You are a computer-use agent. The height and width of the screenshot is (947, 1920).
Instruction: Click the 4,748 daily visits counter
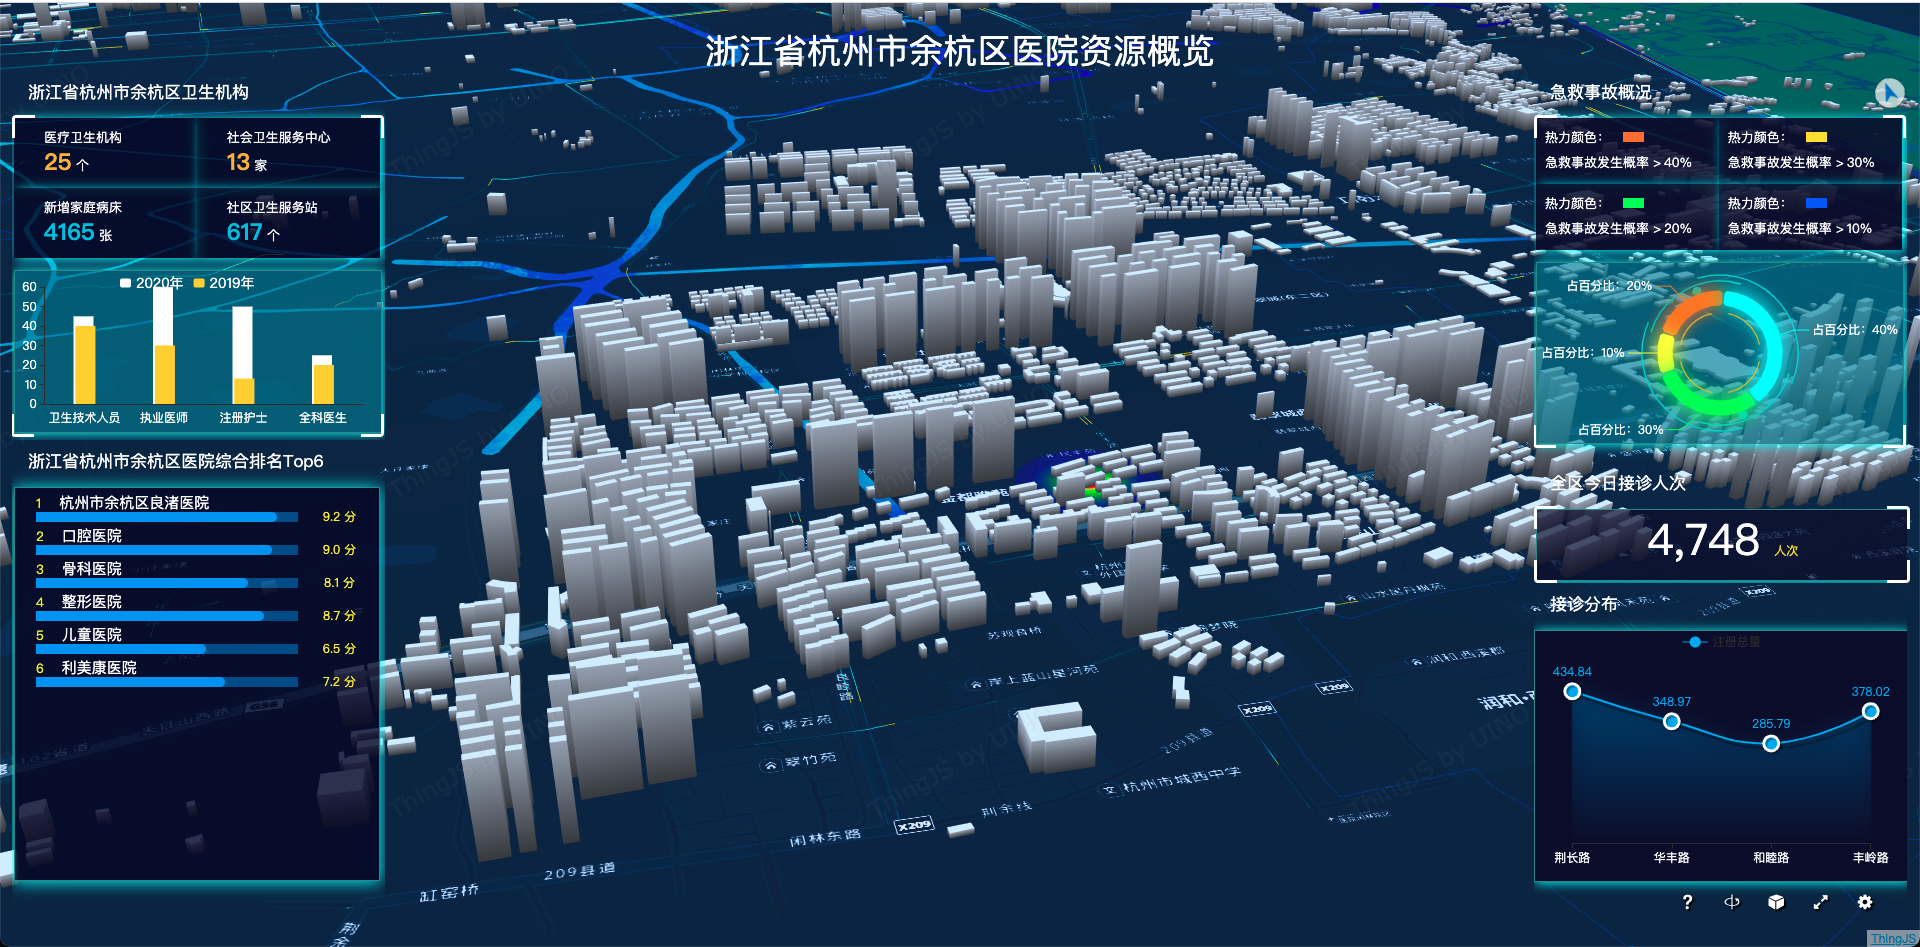(1703, 540)
